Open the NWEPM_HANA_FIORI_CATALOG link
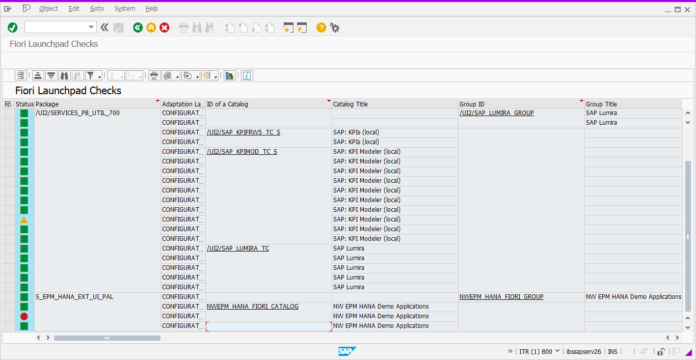The width and height of the screenshot is (696, 360). click(253, 306)
